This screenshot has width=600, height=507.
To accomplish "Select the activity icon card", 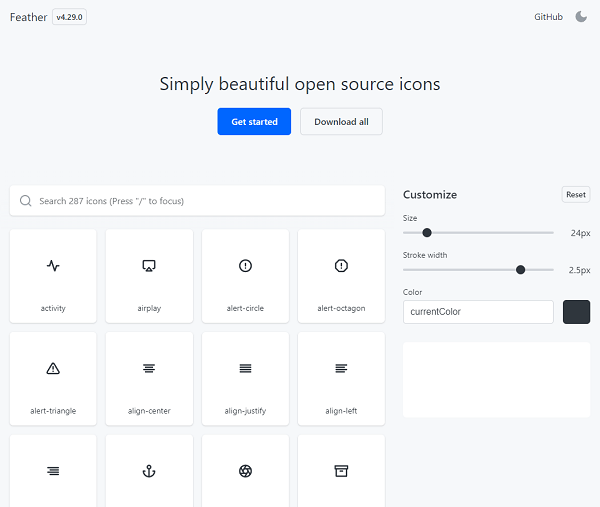I will click(x=53, y=276).
